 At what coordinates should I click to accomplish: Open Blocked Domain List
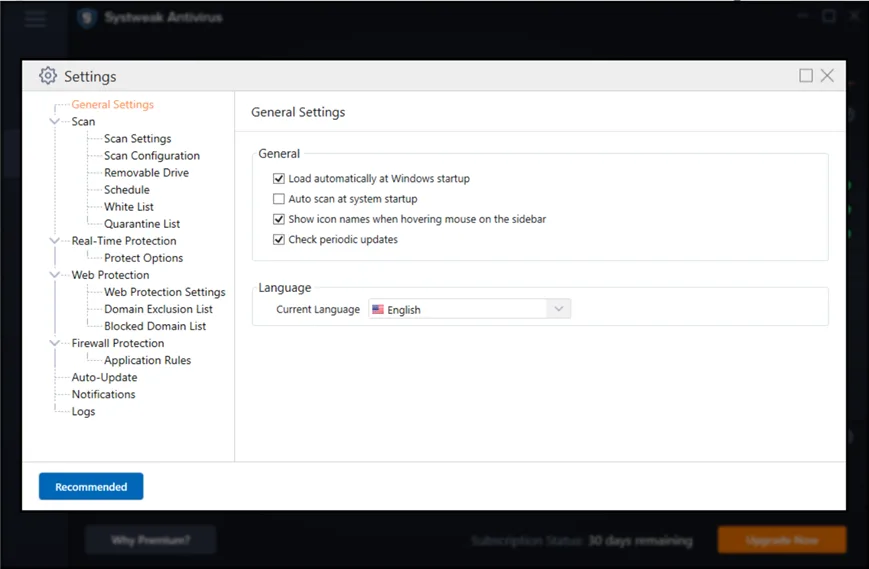[x=155, y=326]
